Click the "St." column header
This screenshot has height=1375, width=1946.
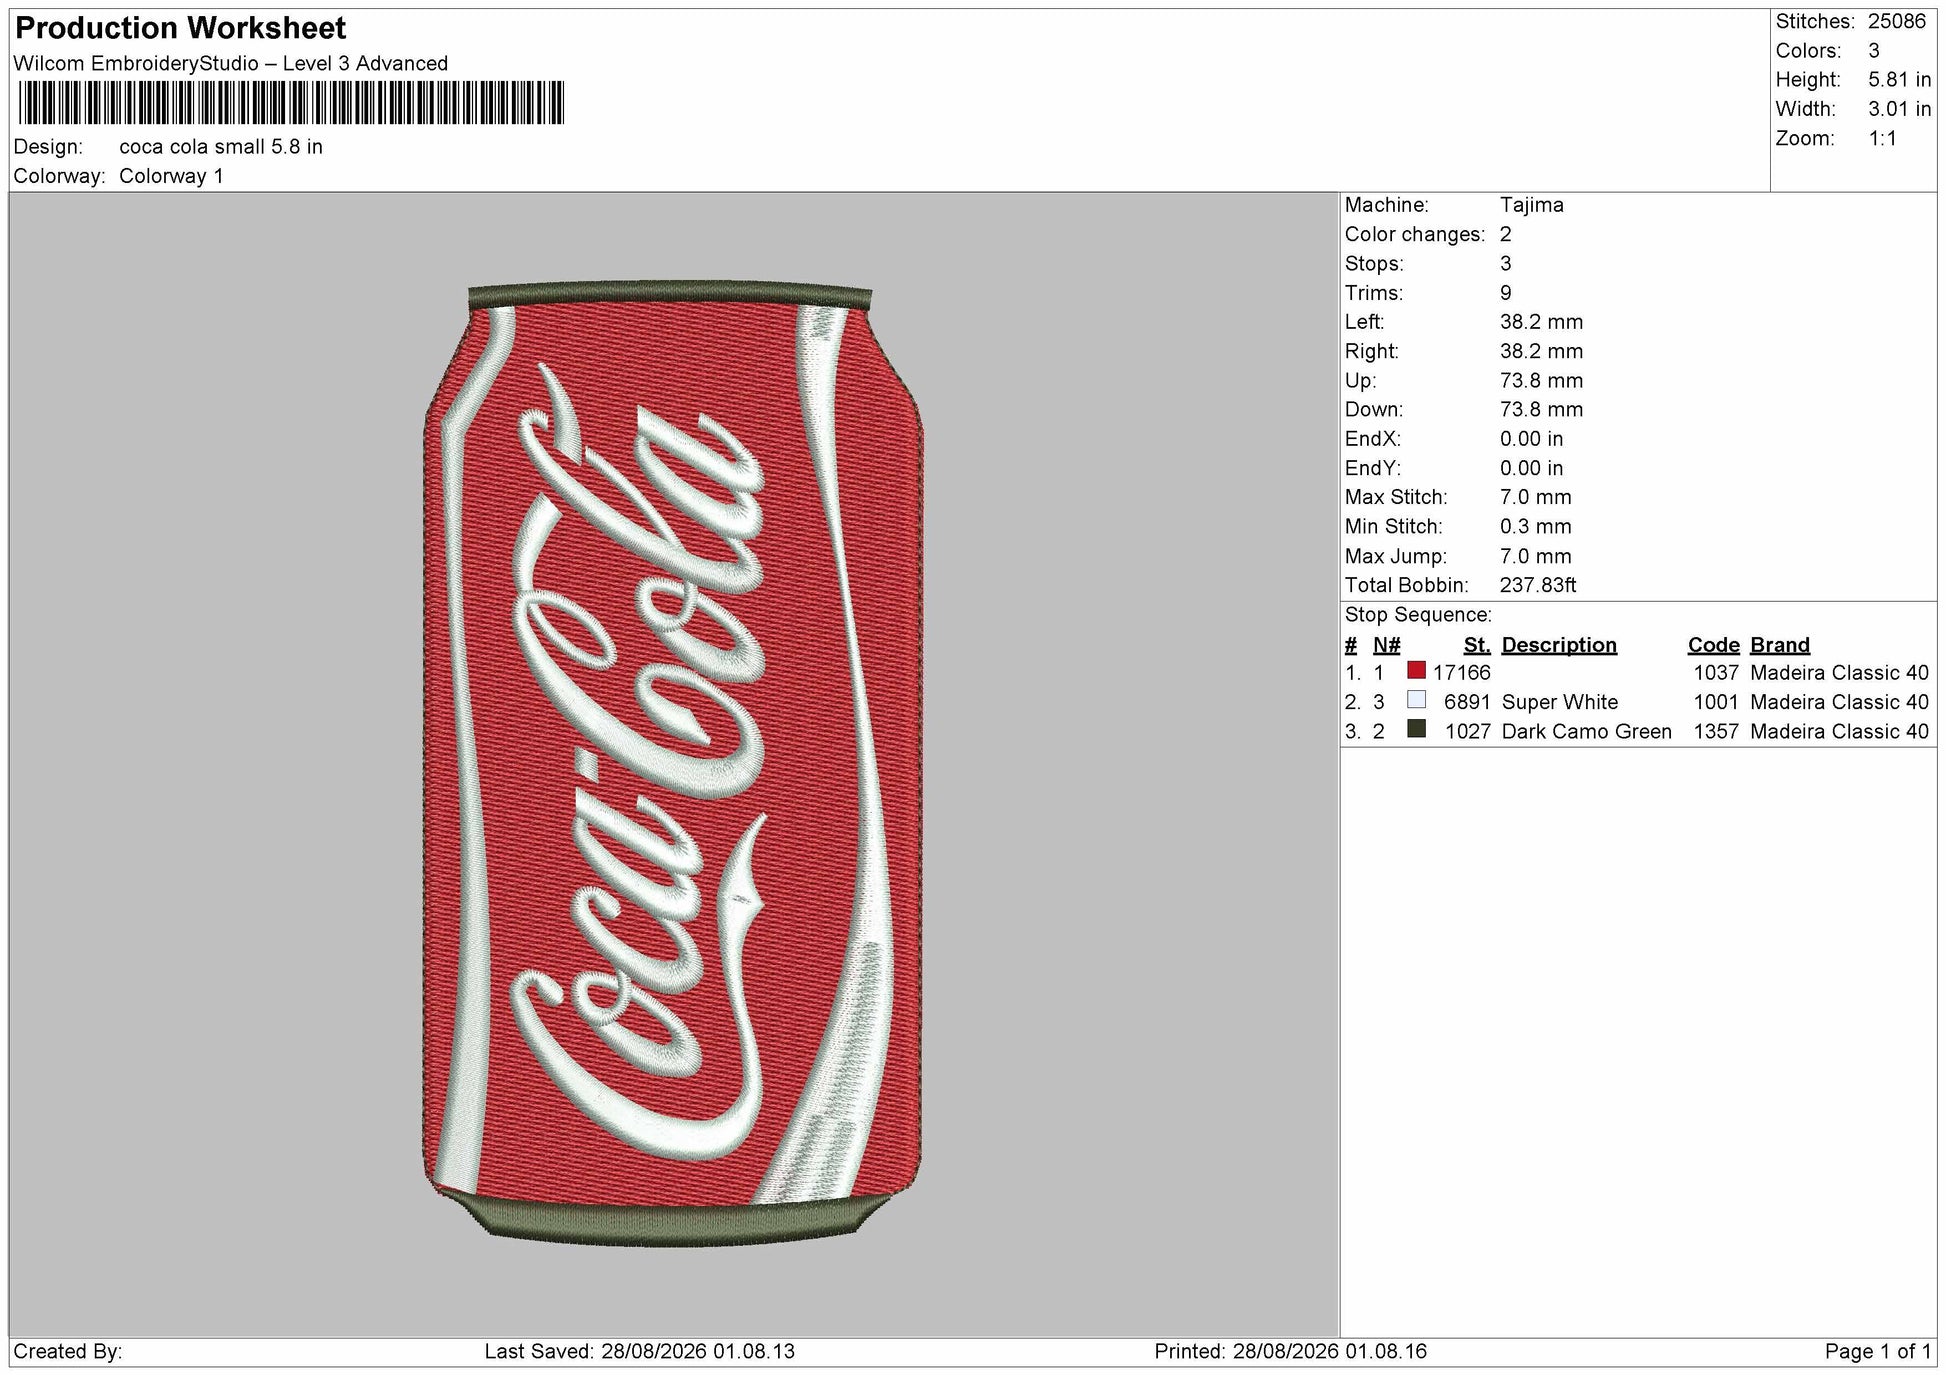click(1477, 645)
